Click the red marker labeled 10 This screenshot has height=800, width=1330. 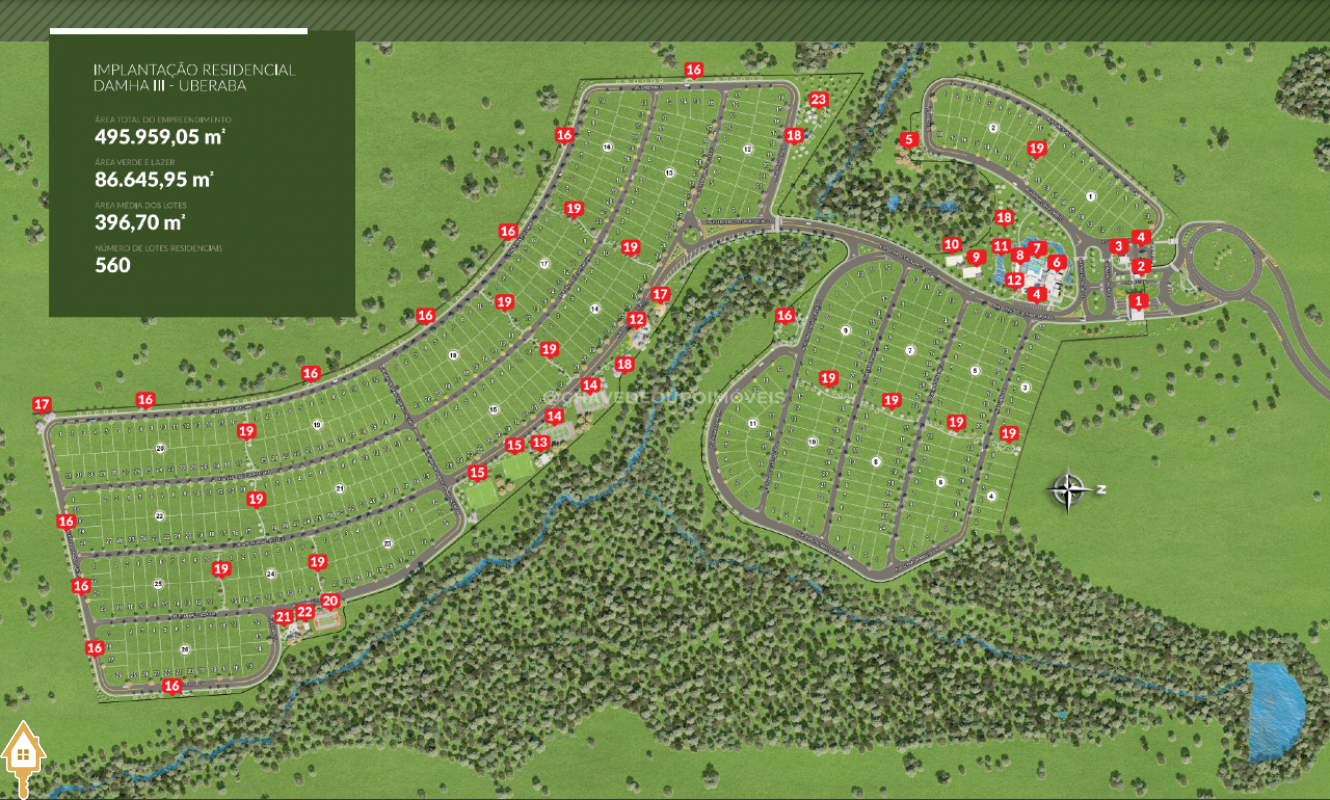tap(951, 244)
